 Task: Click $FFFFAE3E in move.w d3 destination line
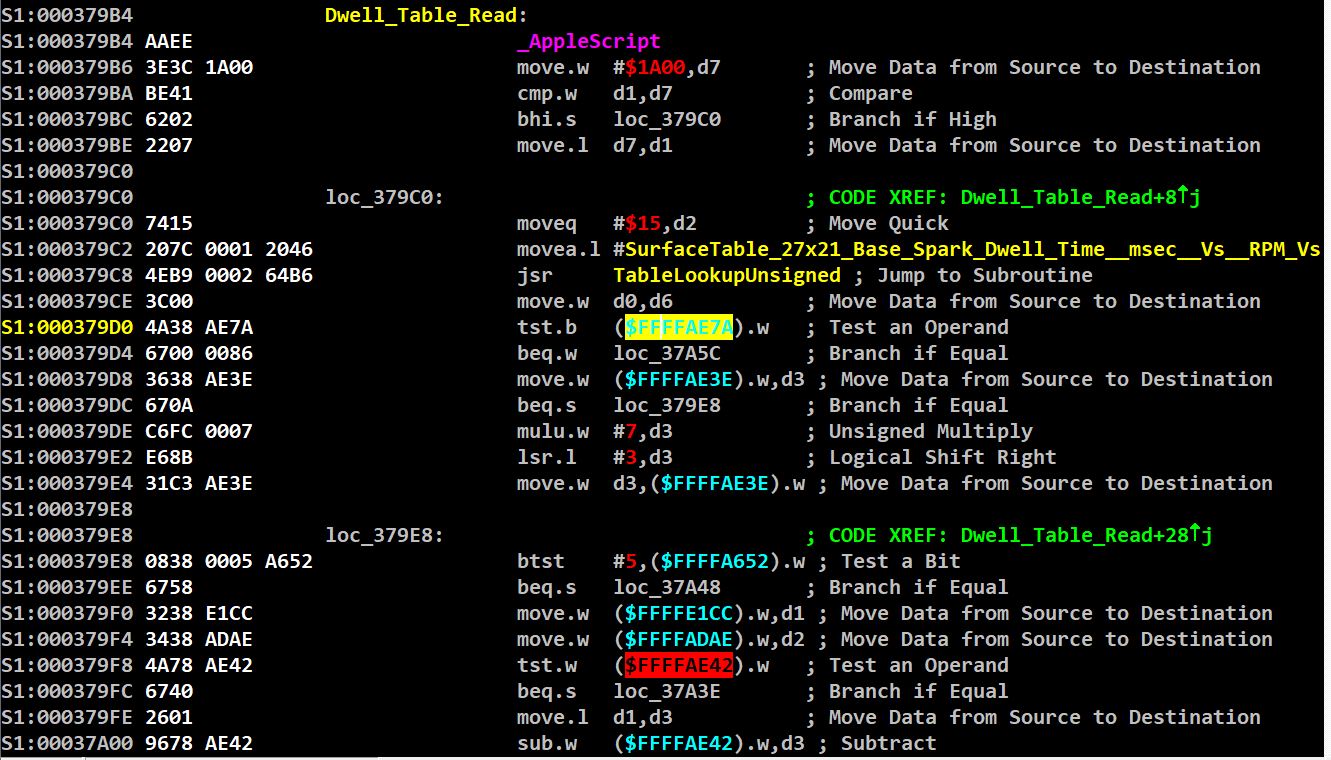coord(715,483)
